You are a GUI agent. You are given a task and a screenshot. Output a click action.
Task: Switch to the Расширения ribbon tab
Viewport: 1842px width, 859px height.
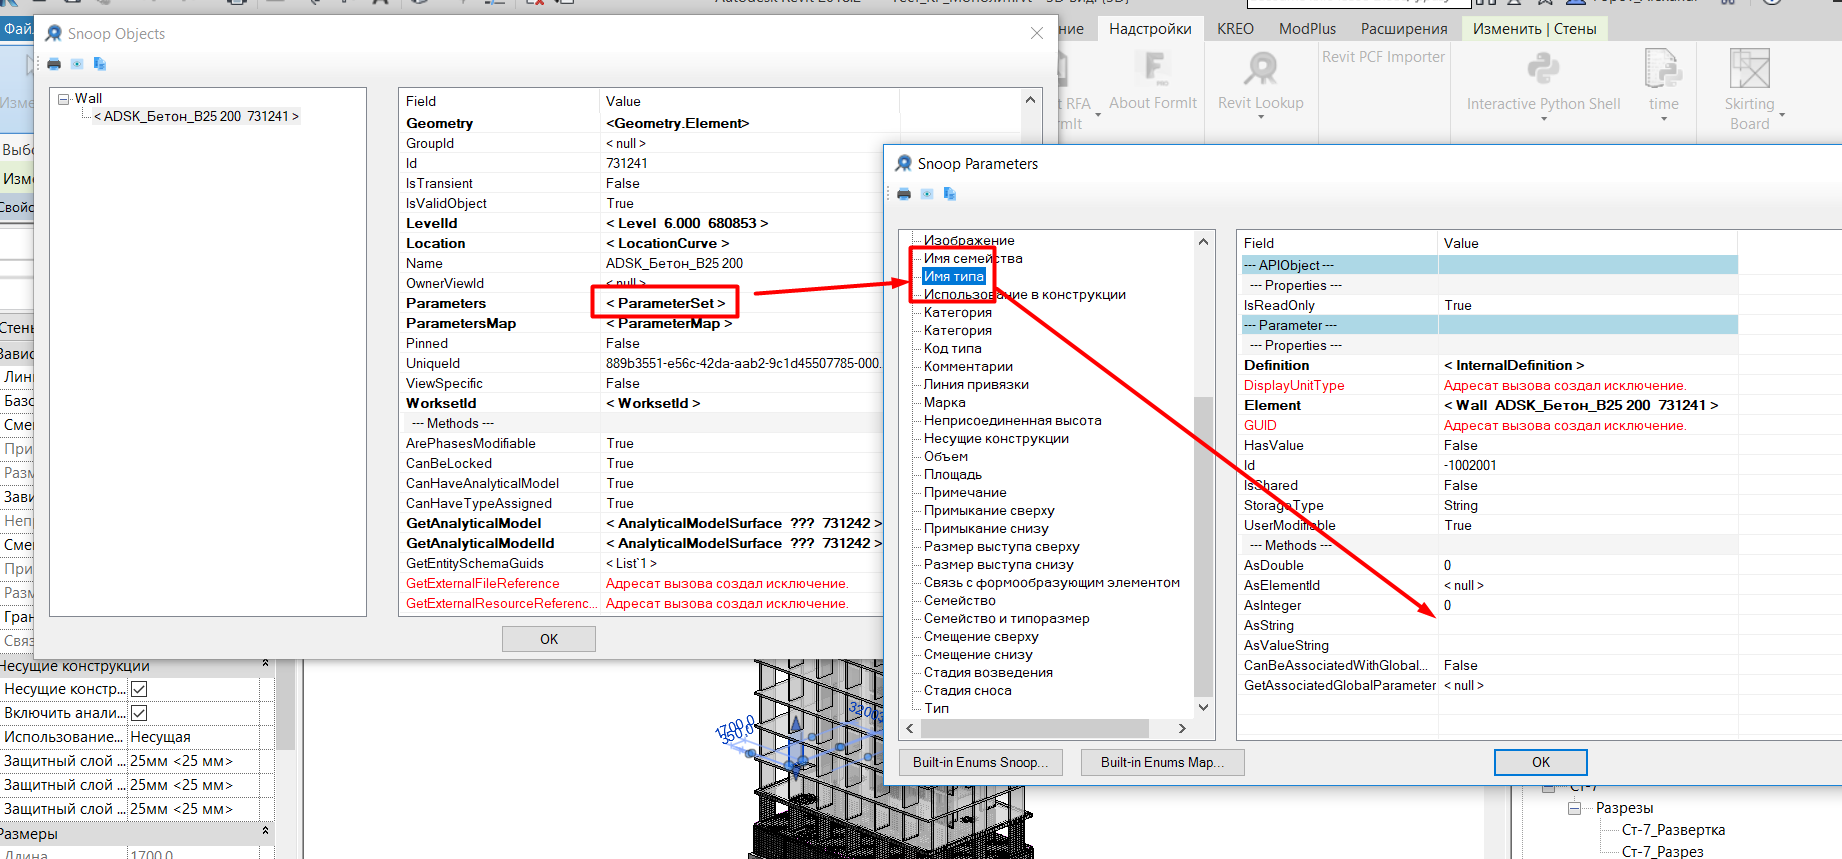coord(1404,29)
